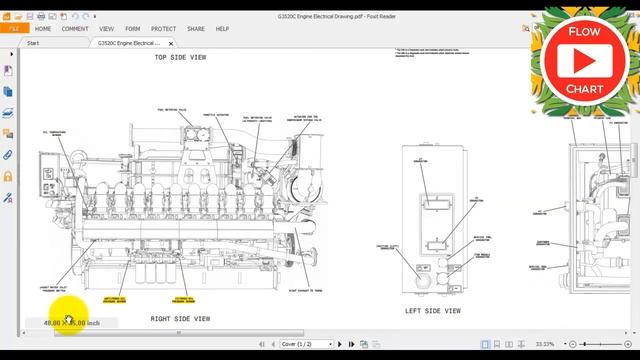Viewport: 640px width, 360px height.
Task: Open the COMMENT ribbon tab
Action: 75,29
